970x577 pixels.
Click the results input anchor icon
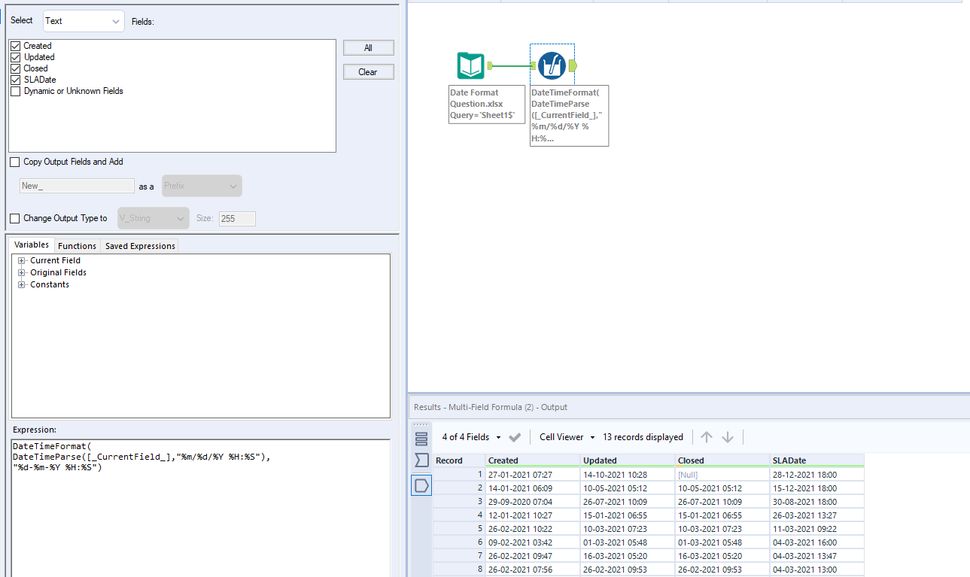coord(421,460)
